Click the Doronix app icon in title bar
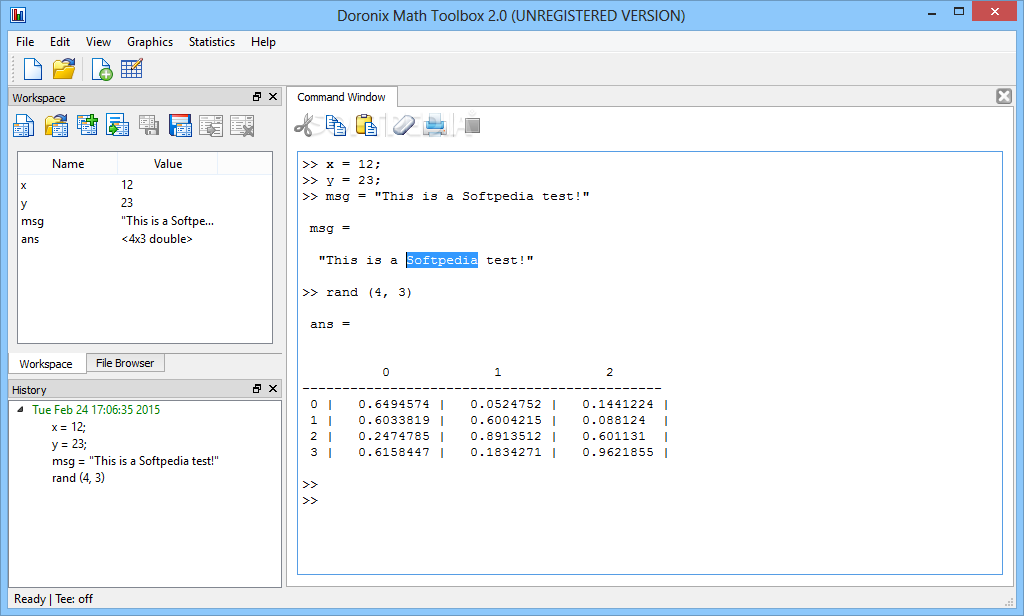 [x=18, y=14]
